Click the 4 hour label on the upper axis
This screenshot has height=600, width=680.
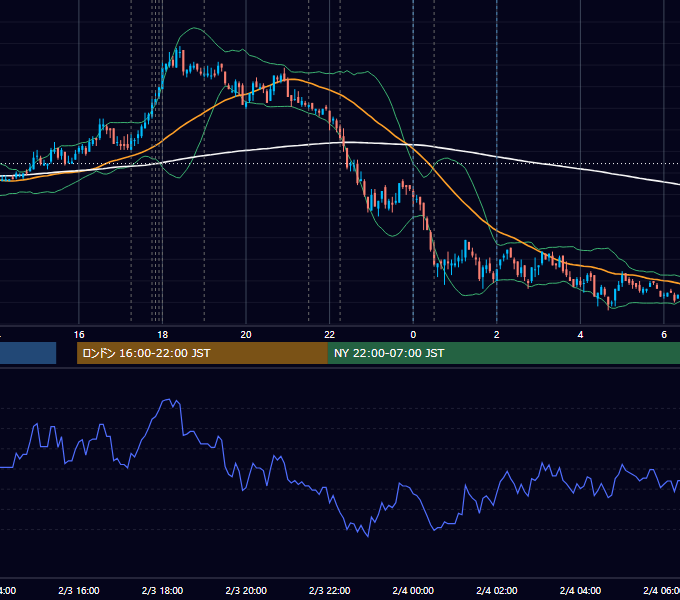580,335
